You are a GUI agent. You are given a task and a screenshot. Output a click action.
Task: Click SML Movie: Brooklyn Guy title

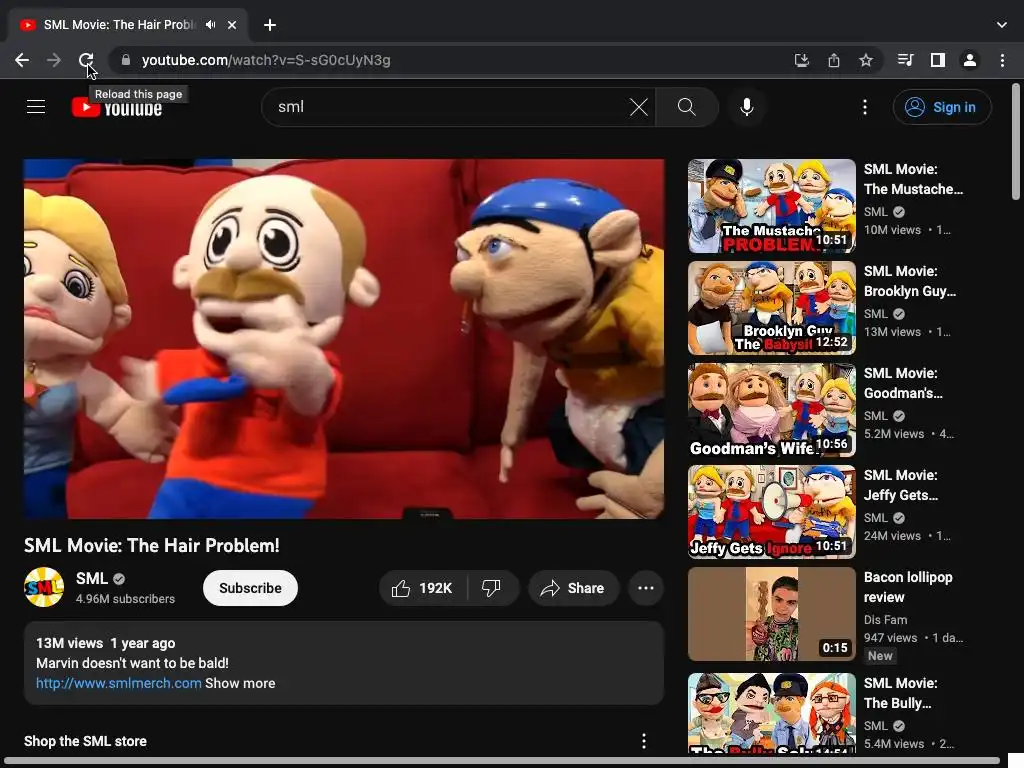(910, 281)
